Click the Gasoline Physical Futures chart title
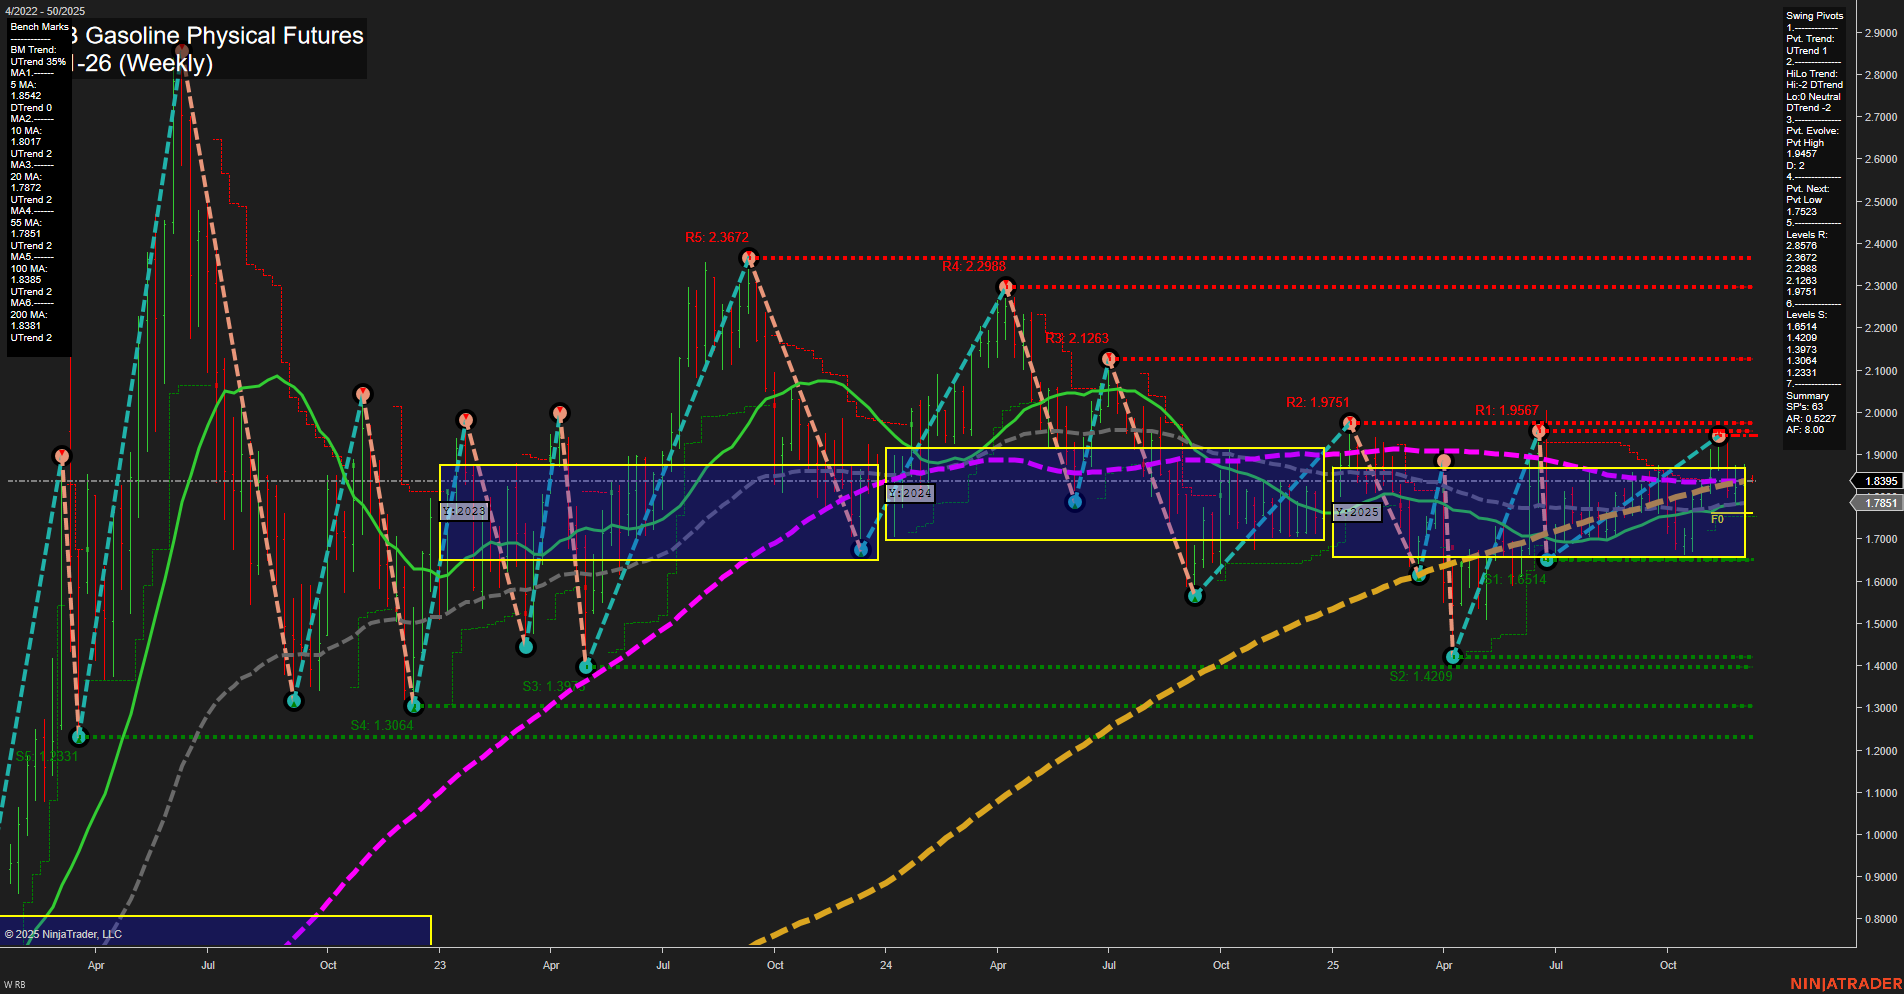Screen dimensions: 1904x994 [x=220, y=36]
